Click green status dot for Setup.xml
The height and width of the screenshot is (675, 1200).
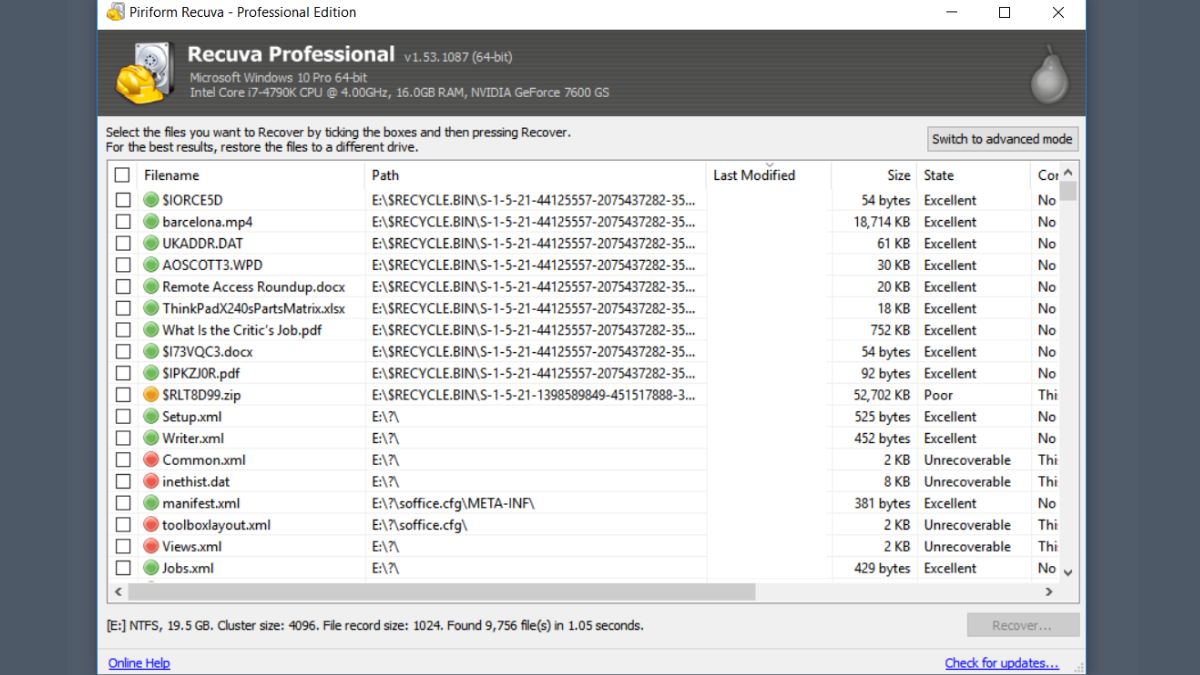(x=152, y=417)
